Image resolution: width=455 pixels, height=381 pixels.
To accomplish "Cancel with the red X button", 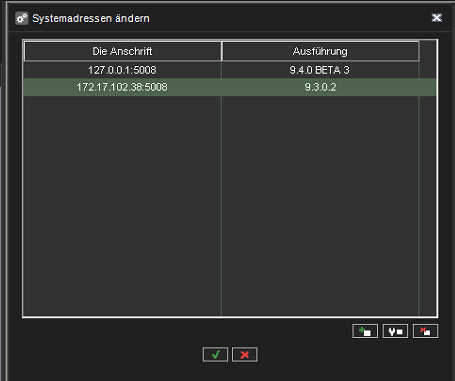I will click(245, 354).
